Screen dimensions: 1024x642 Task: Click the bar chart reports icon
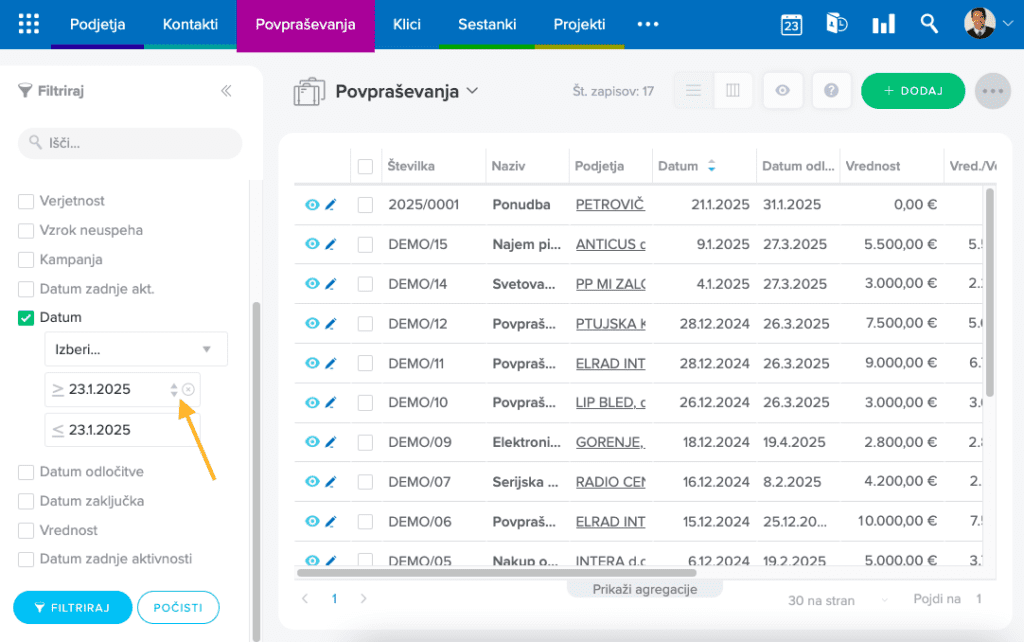click(x=883, y=25)
